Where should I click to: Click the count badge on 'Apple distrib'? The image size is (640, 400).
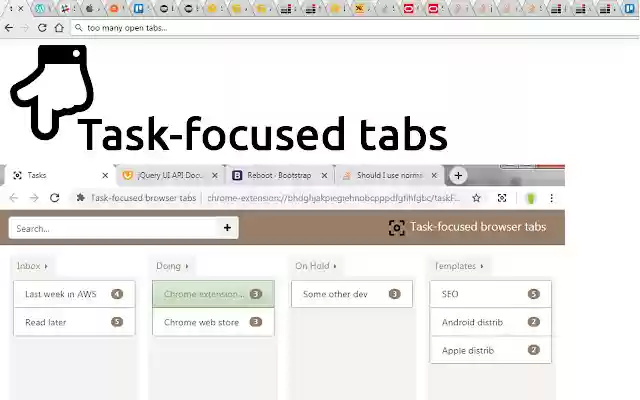coord(533,350)
